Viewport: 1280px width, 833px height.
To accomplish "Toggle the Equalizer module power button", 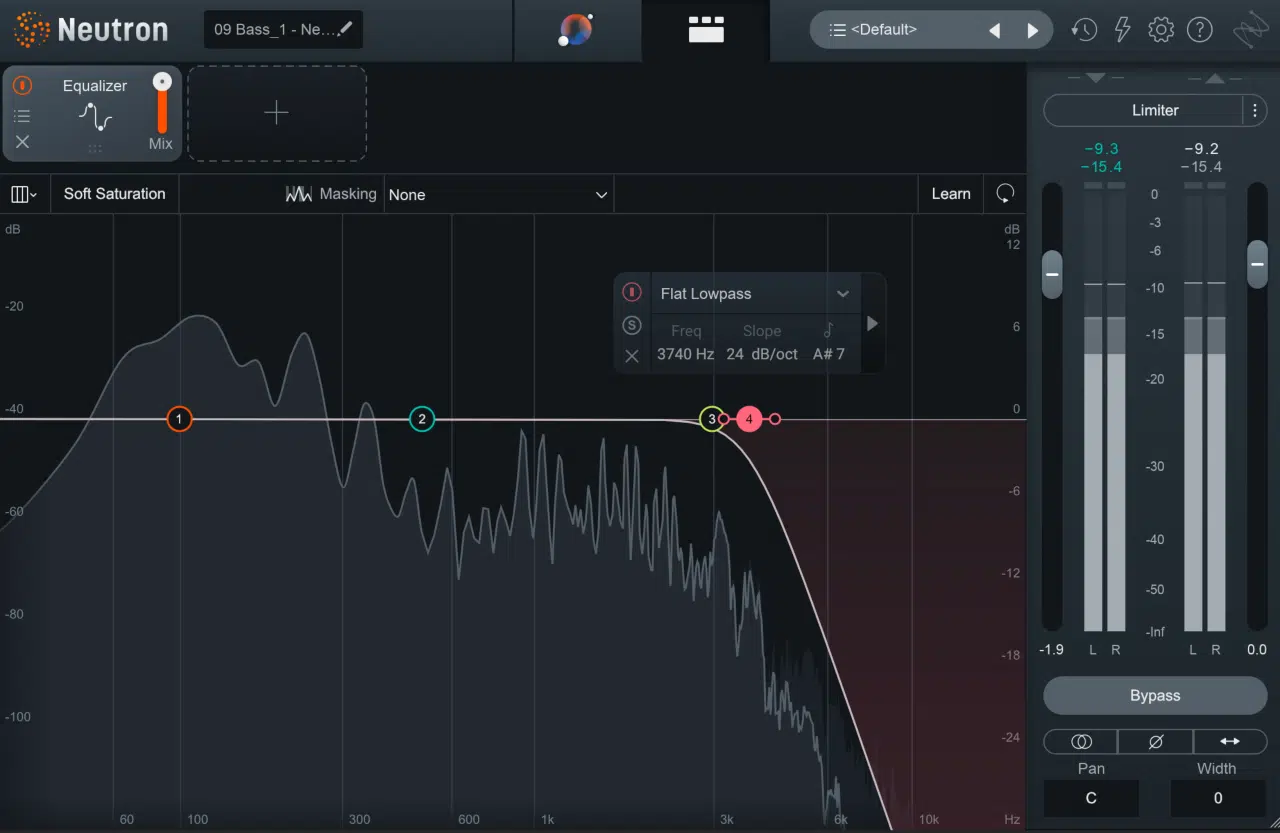I will tap(22, 86).
